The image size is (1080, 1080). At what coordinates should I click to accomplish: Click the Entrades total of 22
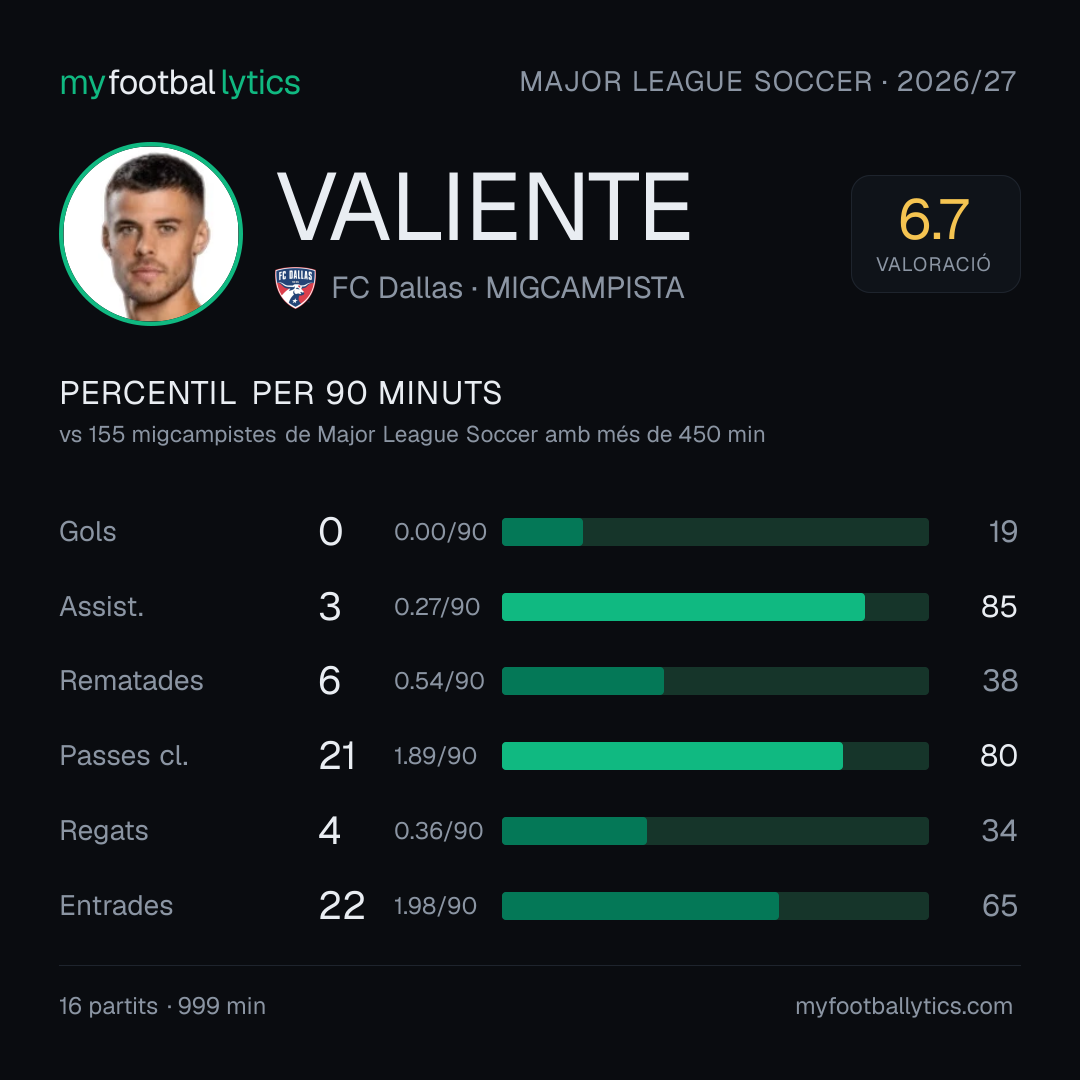(x=342, y=906)
